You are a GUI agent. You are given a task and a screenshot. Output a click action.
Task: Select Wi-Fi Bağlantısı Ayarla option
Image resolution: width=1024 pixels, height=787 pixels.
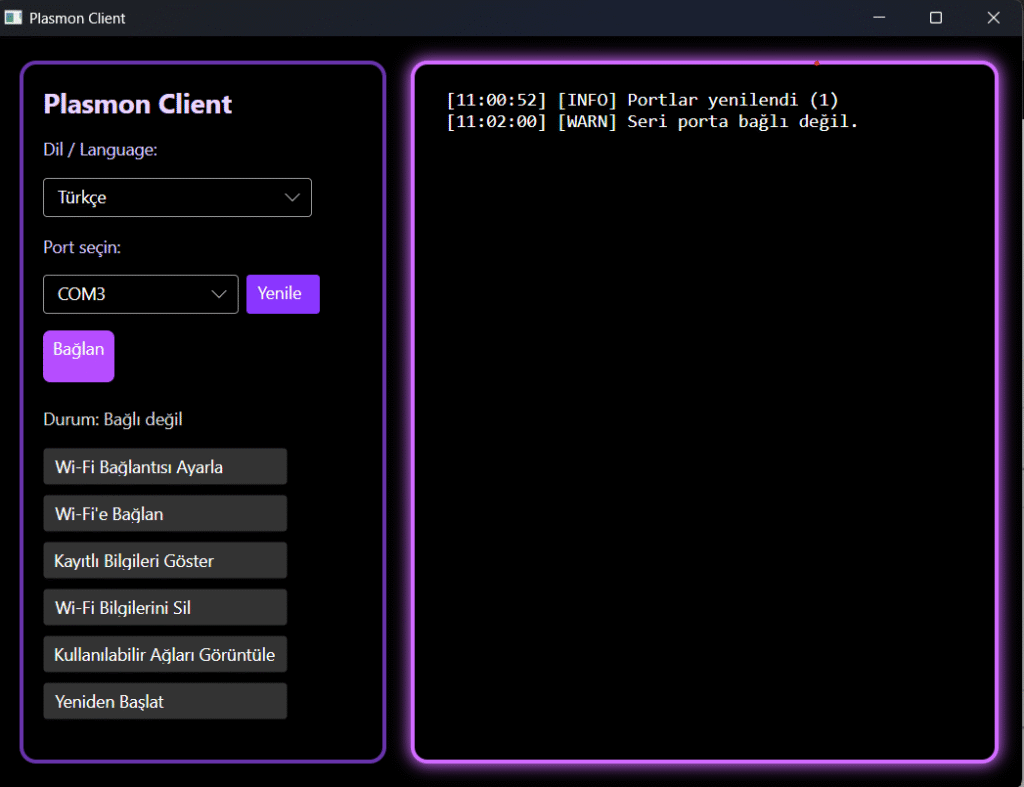(x=165, y=467)
